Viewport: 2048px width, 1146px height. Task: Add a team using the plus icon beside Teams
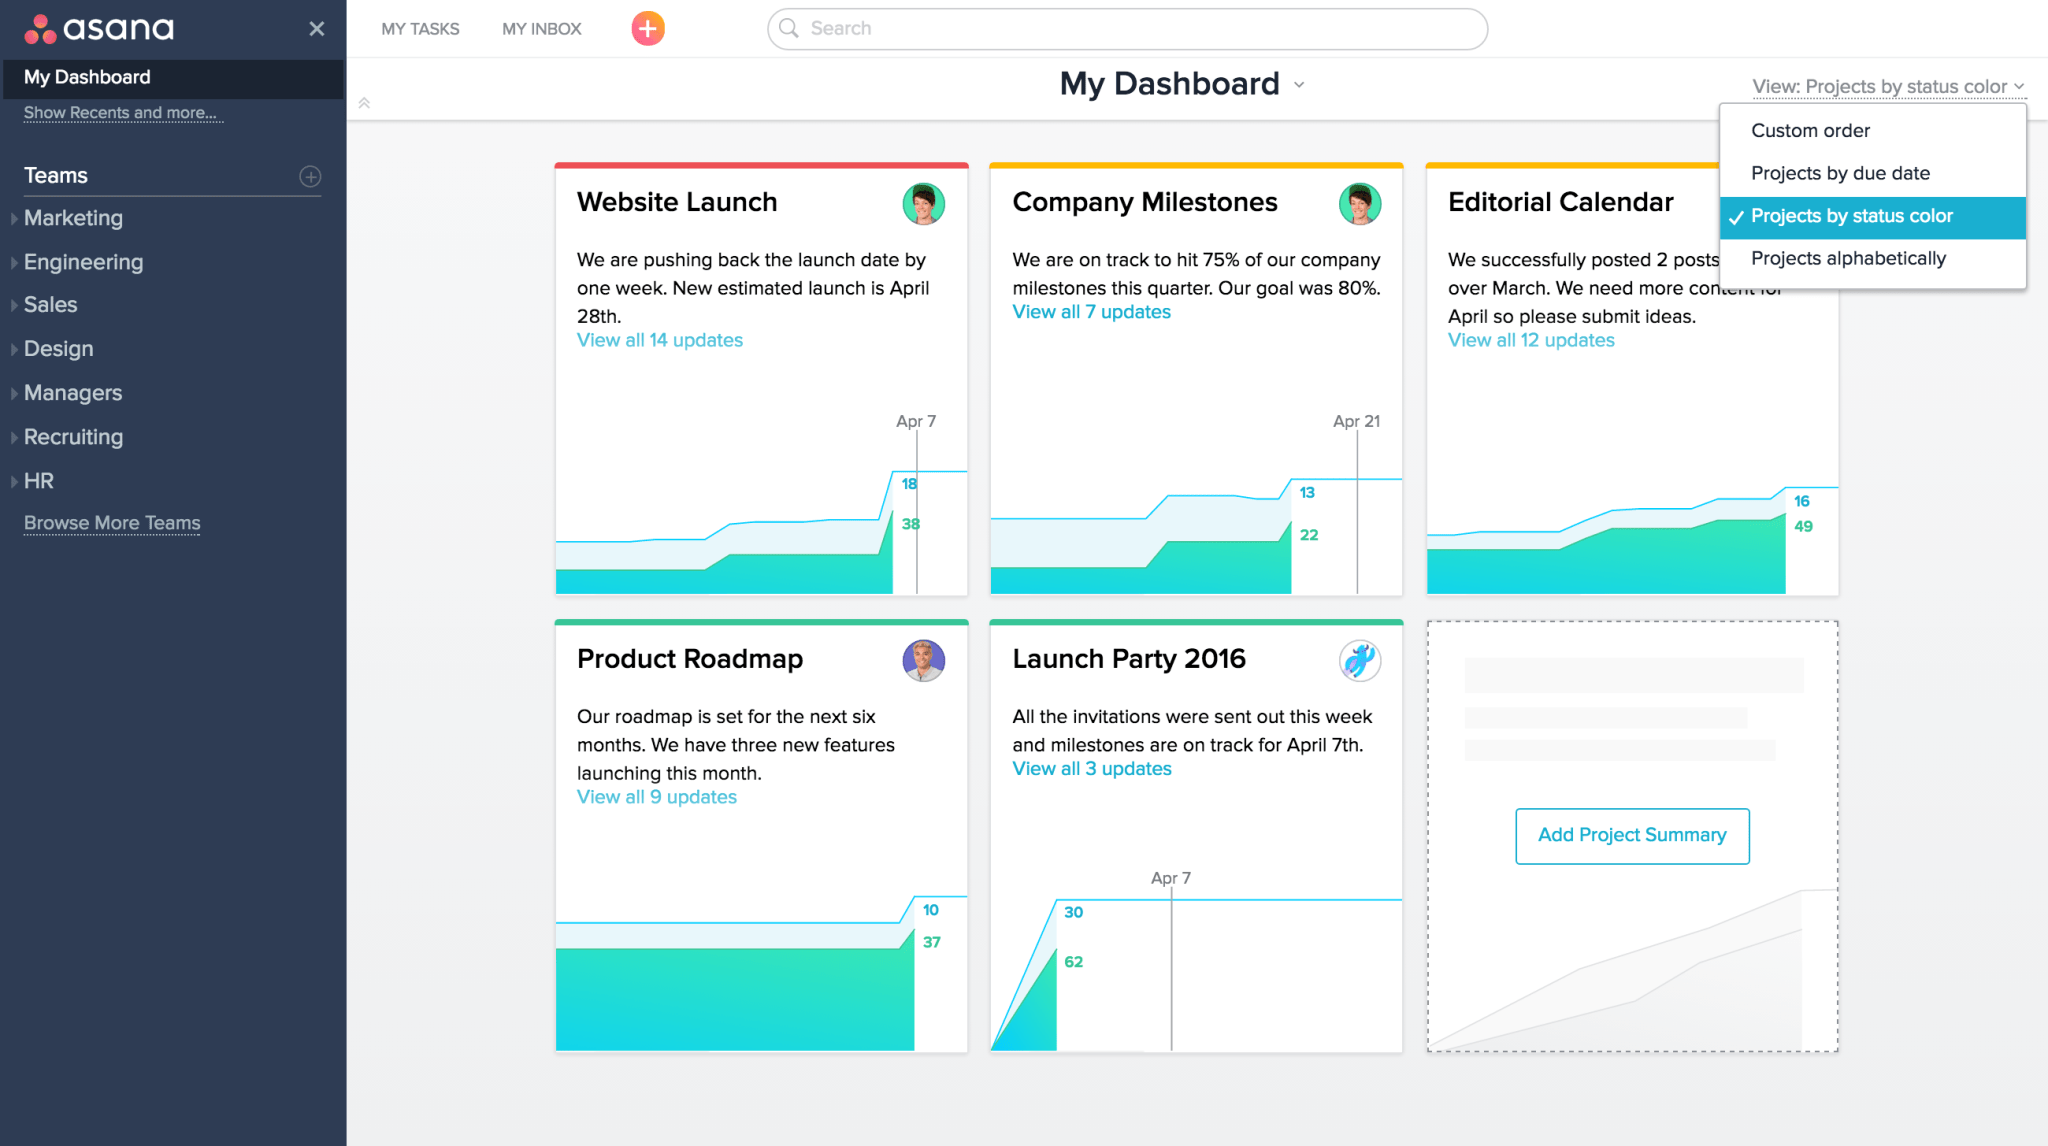310,176
